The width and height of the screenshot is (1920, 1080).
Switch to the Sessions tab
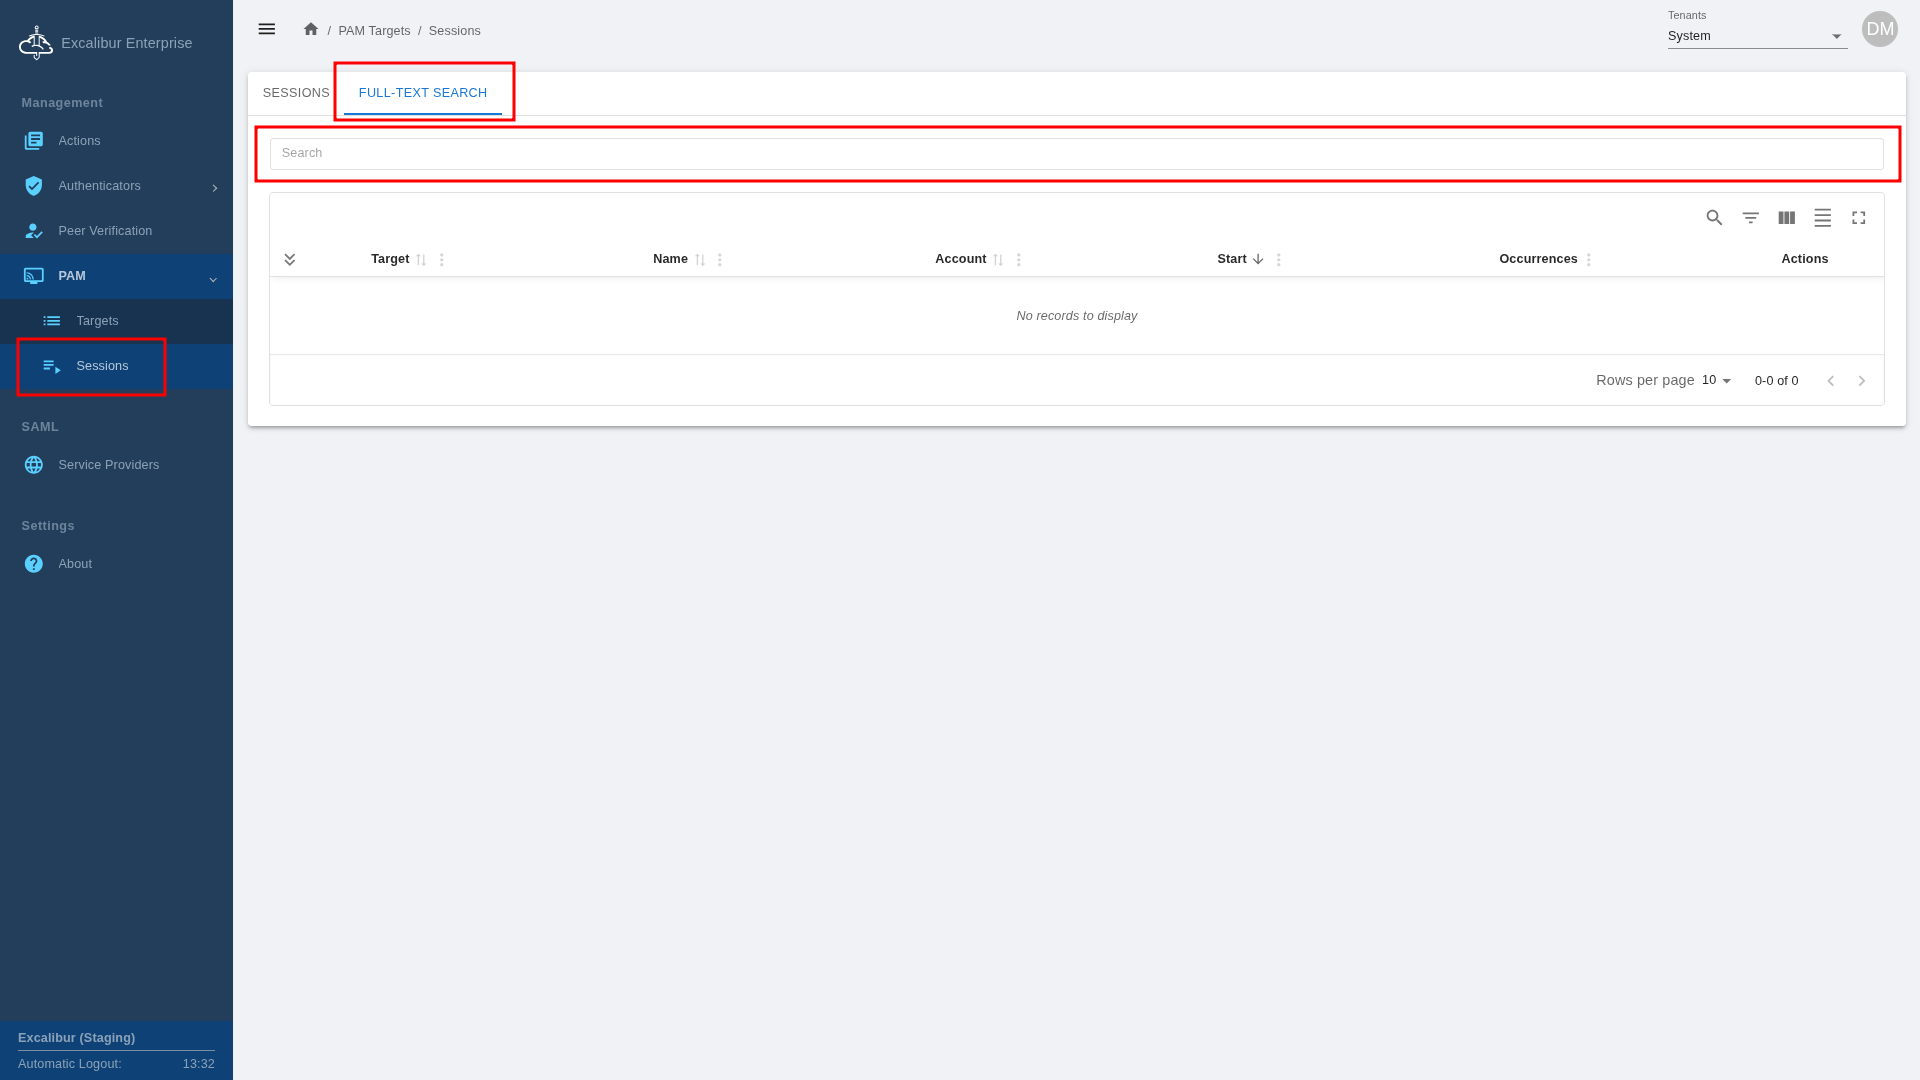(x=296, y=93)
